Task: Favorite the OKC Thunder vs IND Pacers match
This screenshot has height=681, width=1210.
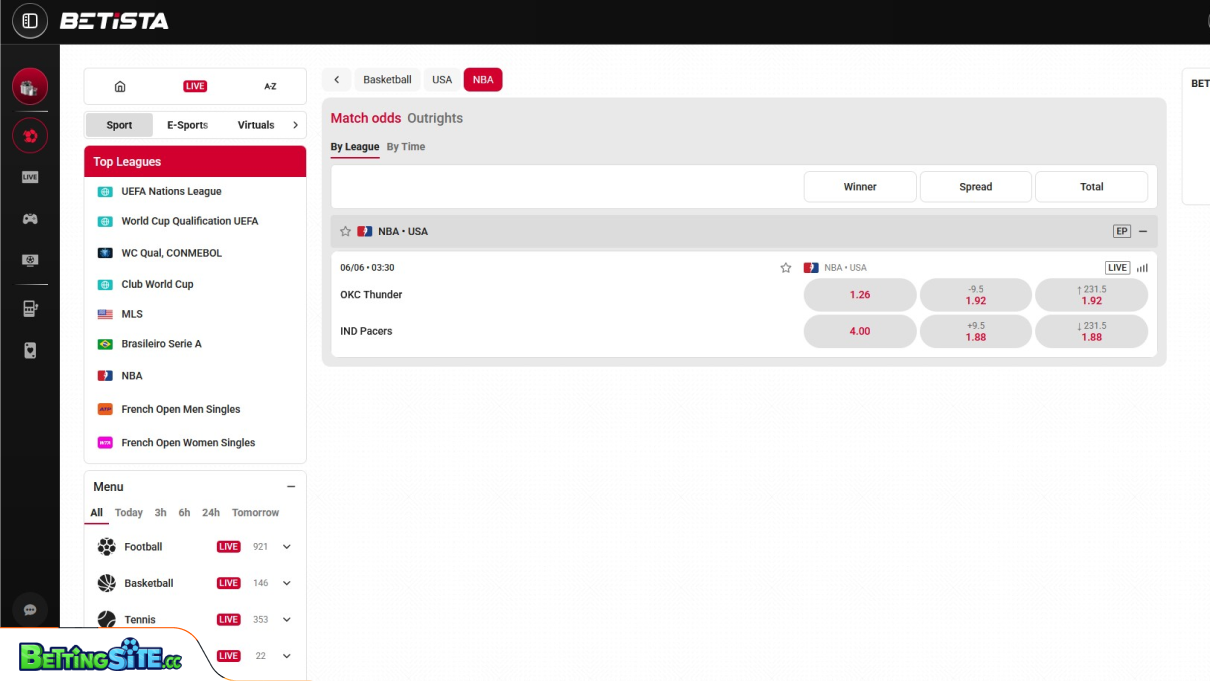Action: click(786, 267)
